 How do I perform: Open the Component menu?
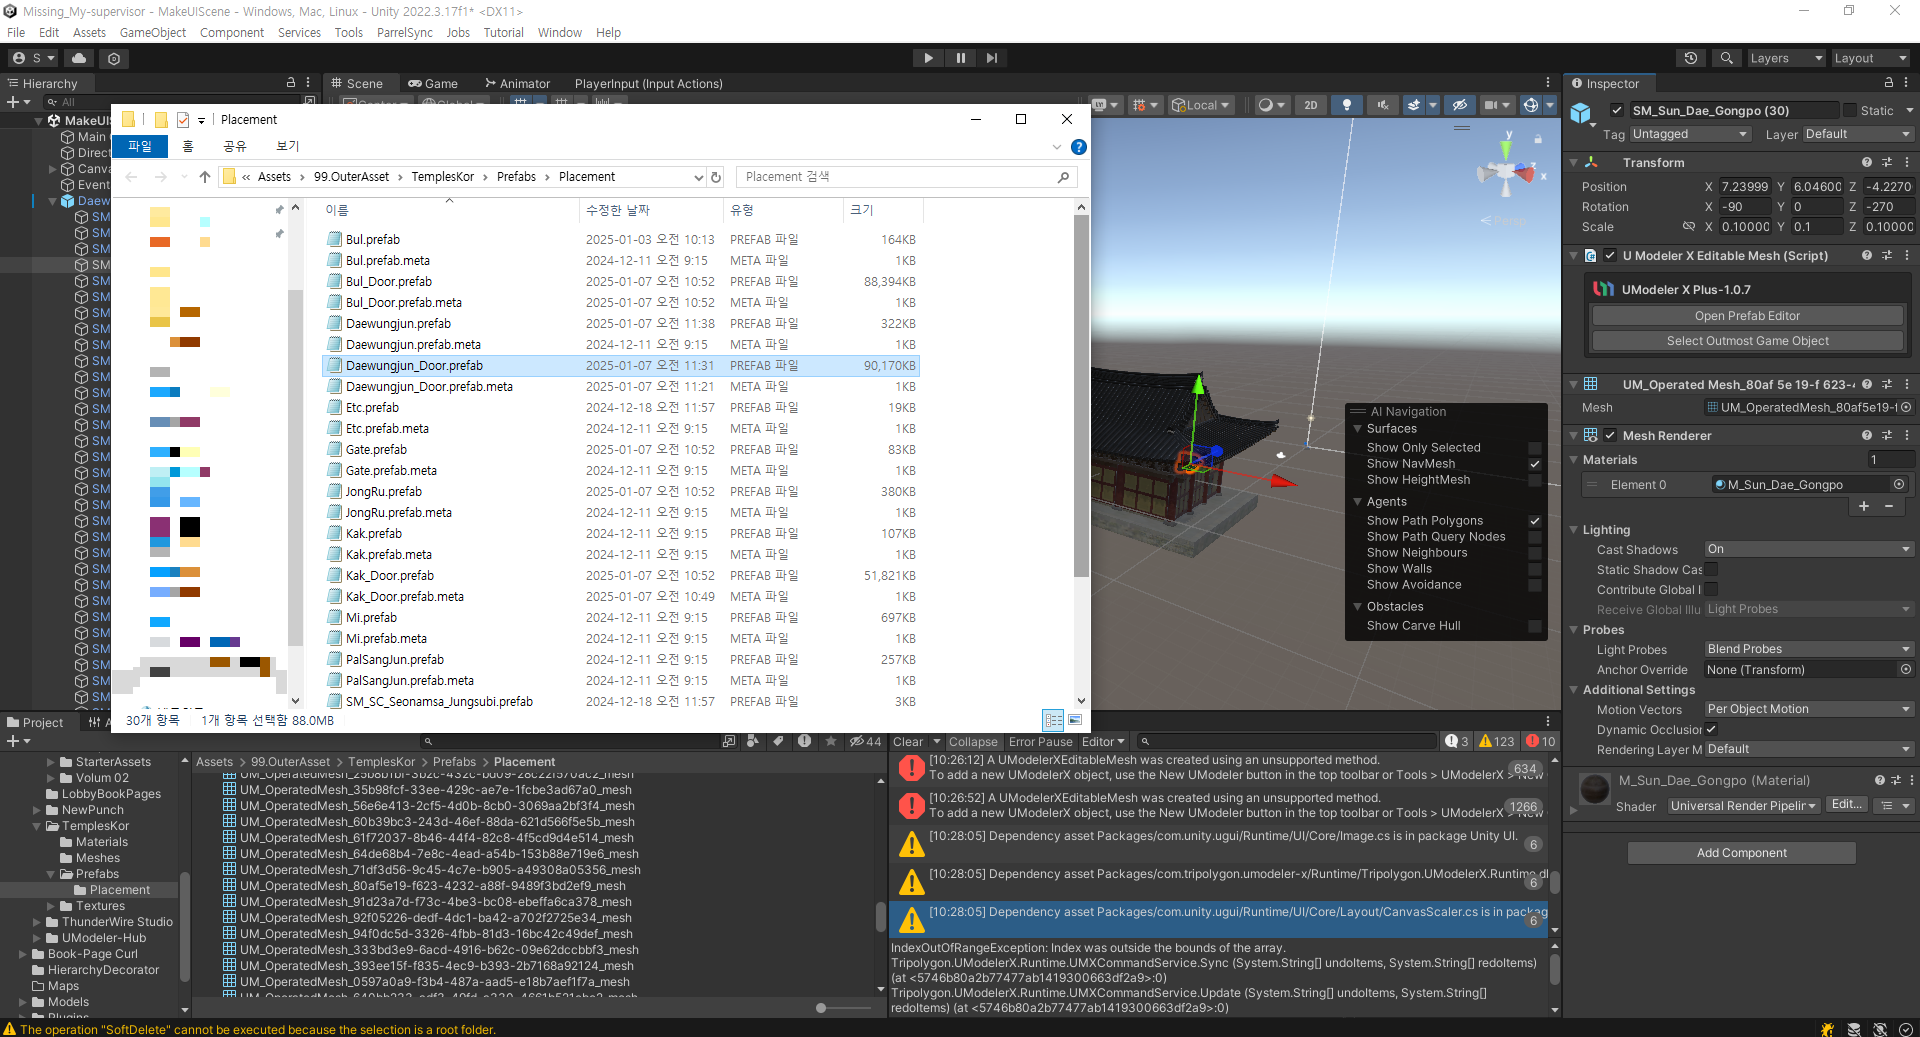(x=232, y=32)
